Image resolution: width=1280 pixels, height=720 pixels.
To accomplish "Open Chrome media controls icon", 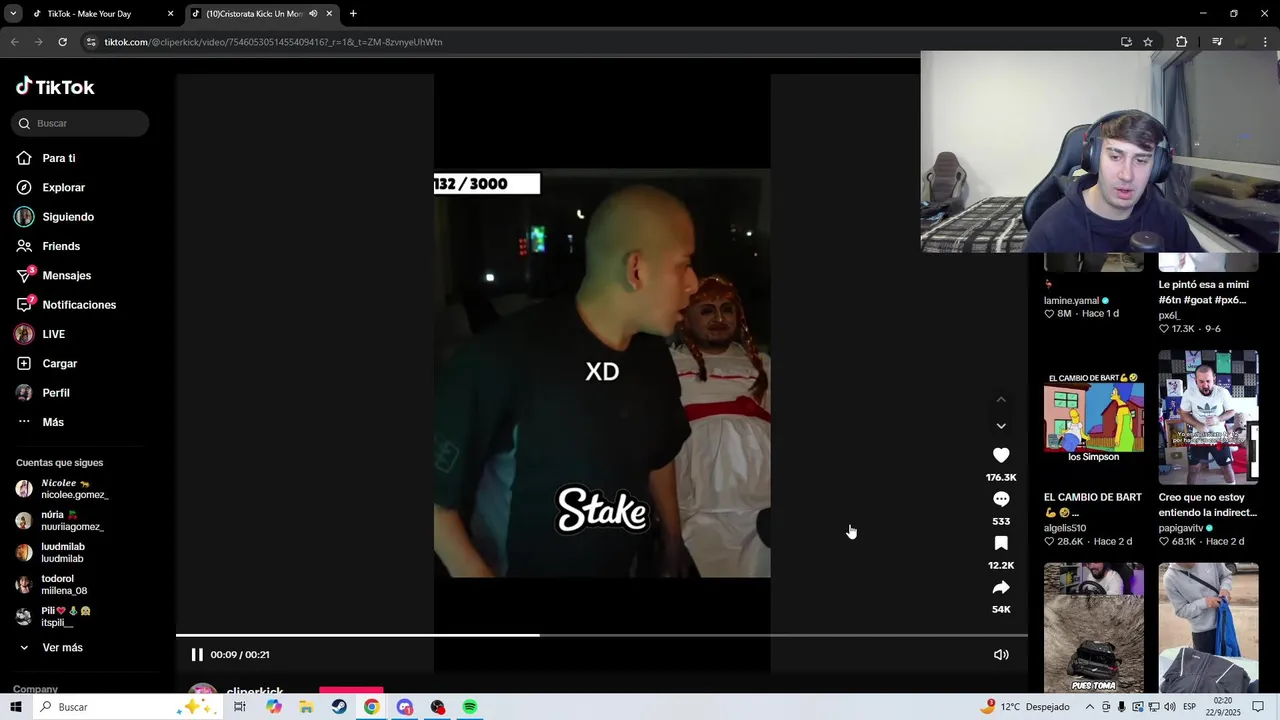I will [x=1217, y=42].
